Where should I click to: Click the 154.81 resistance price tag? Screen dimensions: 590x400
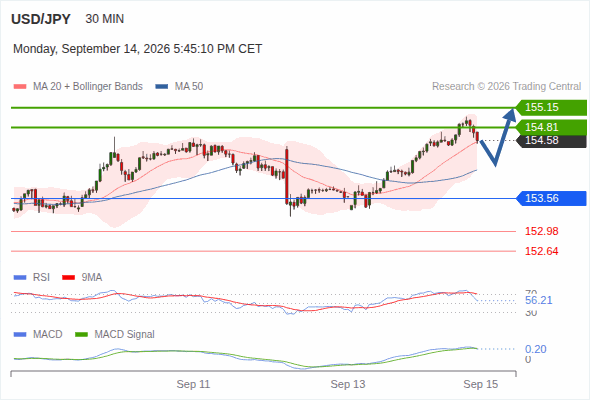click(551, 127)
